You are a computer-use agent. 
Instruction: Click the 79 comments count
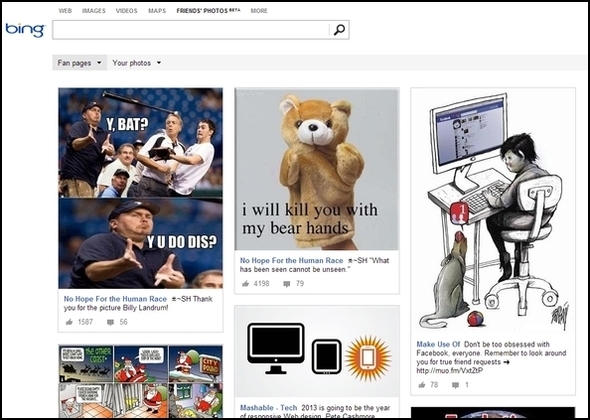(x=300, y=284)
